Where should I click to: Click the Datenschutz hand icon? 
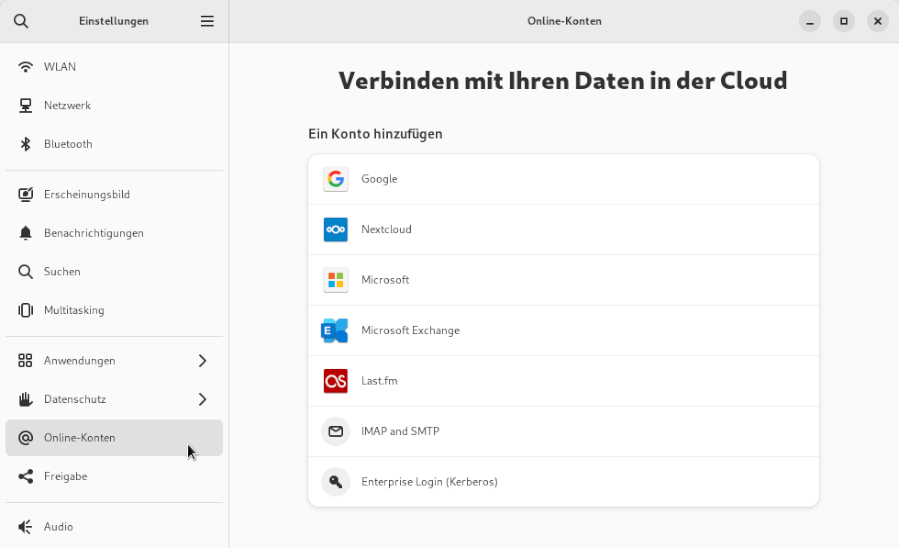[25, 399]
